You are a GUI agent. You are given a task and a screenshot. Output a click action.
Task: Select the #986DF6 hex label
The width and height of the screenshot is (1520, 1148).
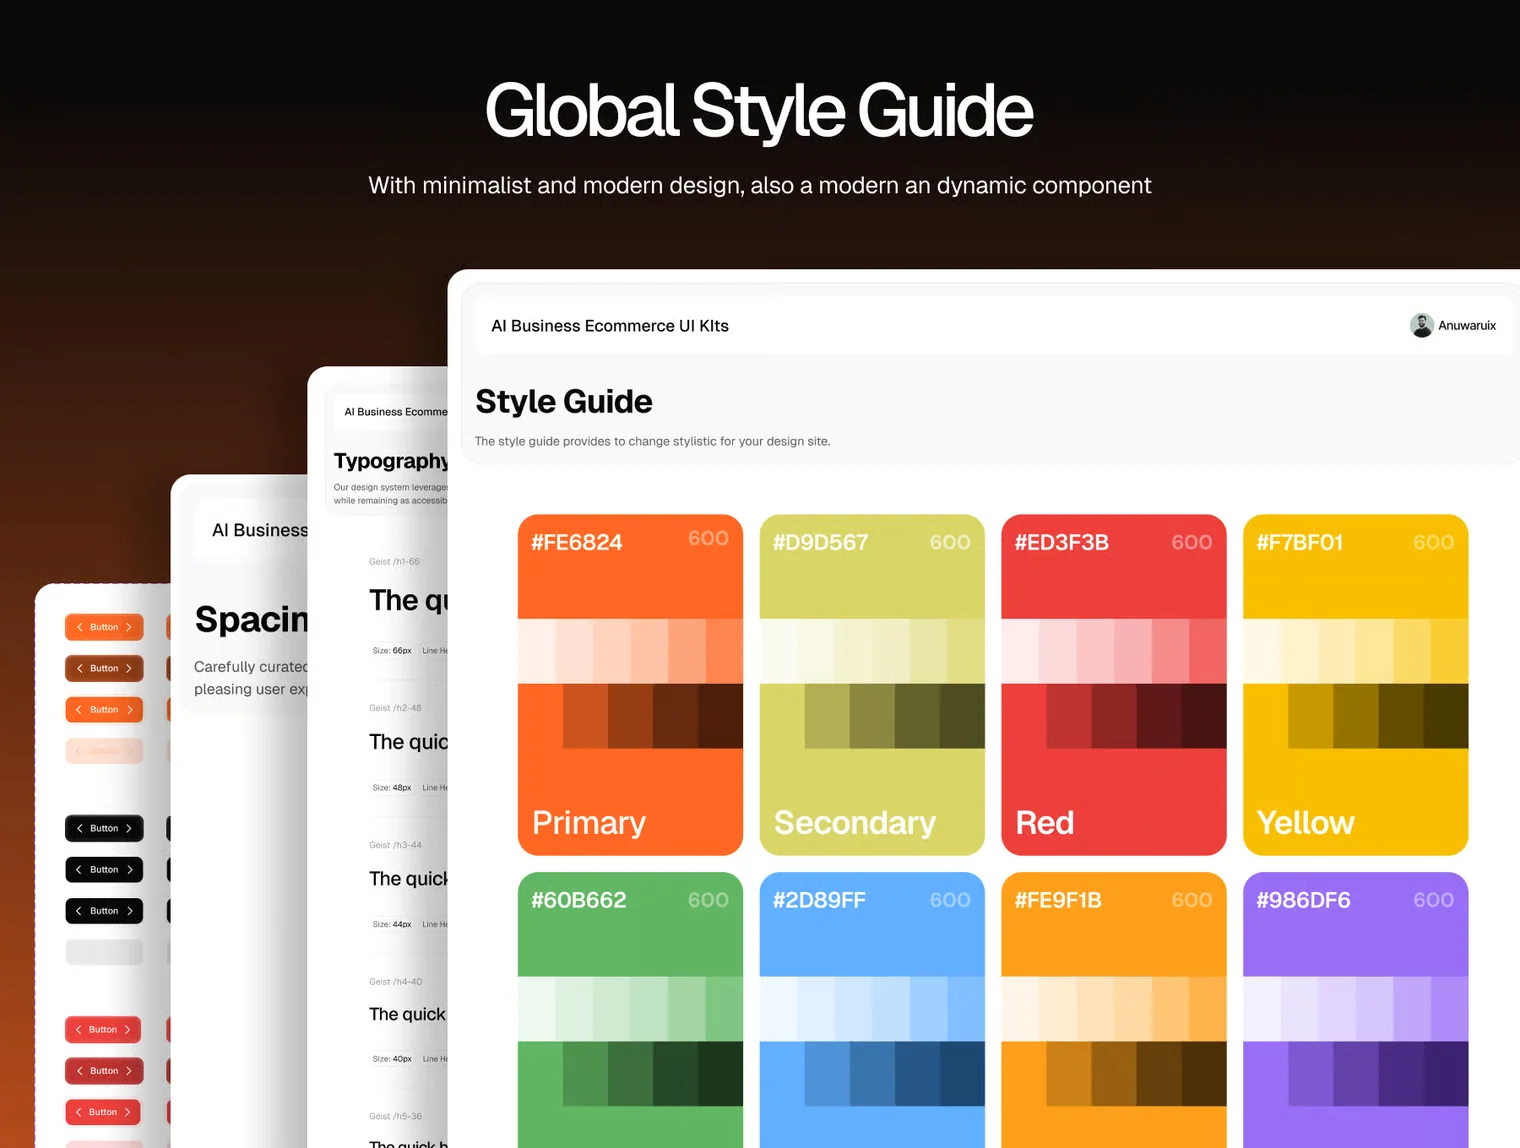coord(1304,900)
